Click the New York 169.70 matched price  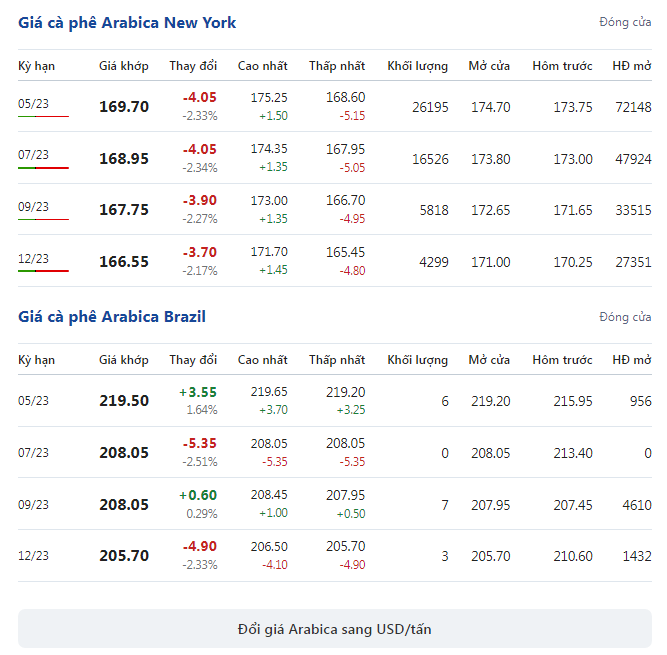(x=124, y=106)
